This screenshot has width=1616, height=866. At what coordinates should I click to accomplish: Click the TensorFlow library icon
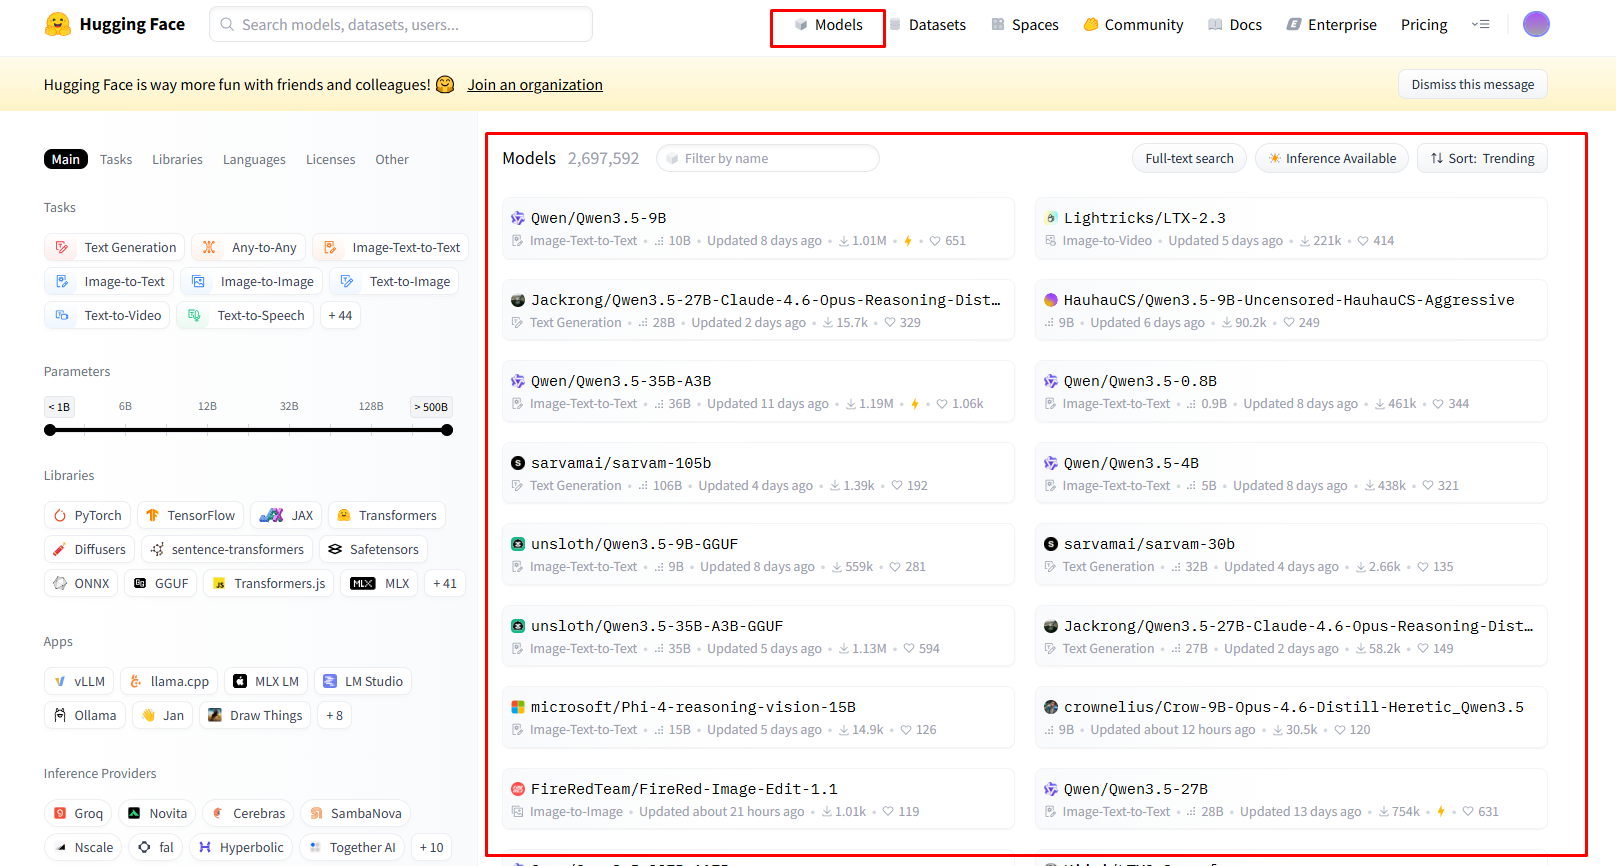pos(152,515)
